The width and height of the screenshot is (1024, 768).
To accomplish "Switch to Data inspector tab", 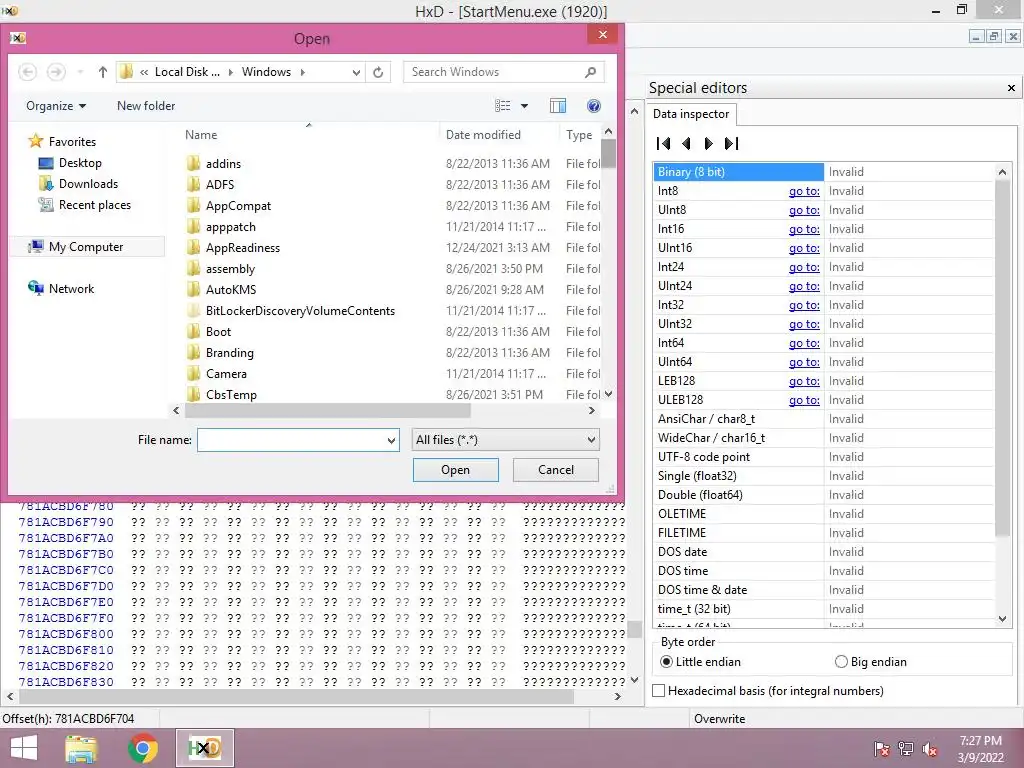I will [691, 114].
